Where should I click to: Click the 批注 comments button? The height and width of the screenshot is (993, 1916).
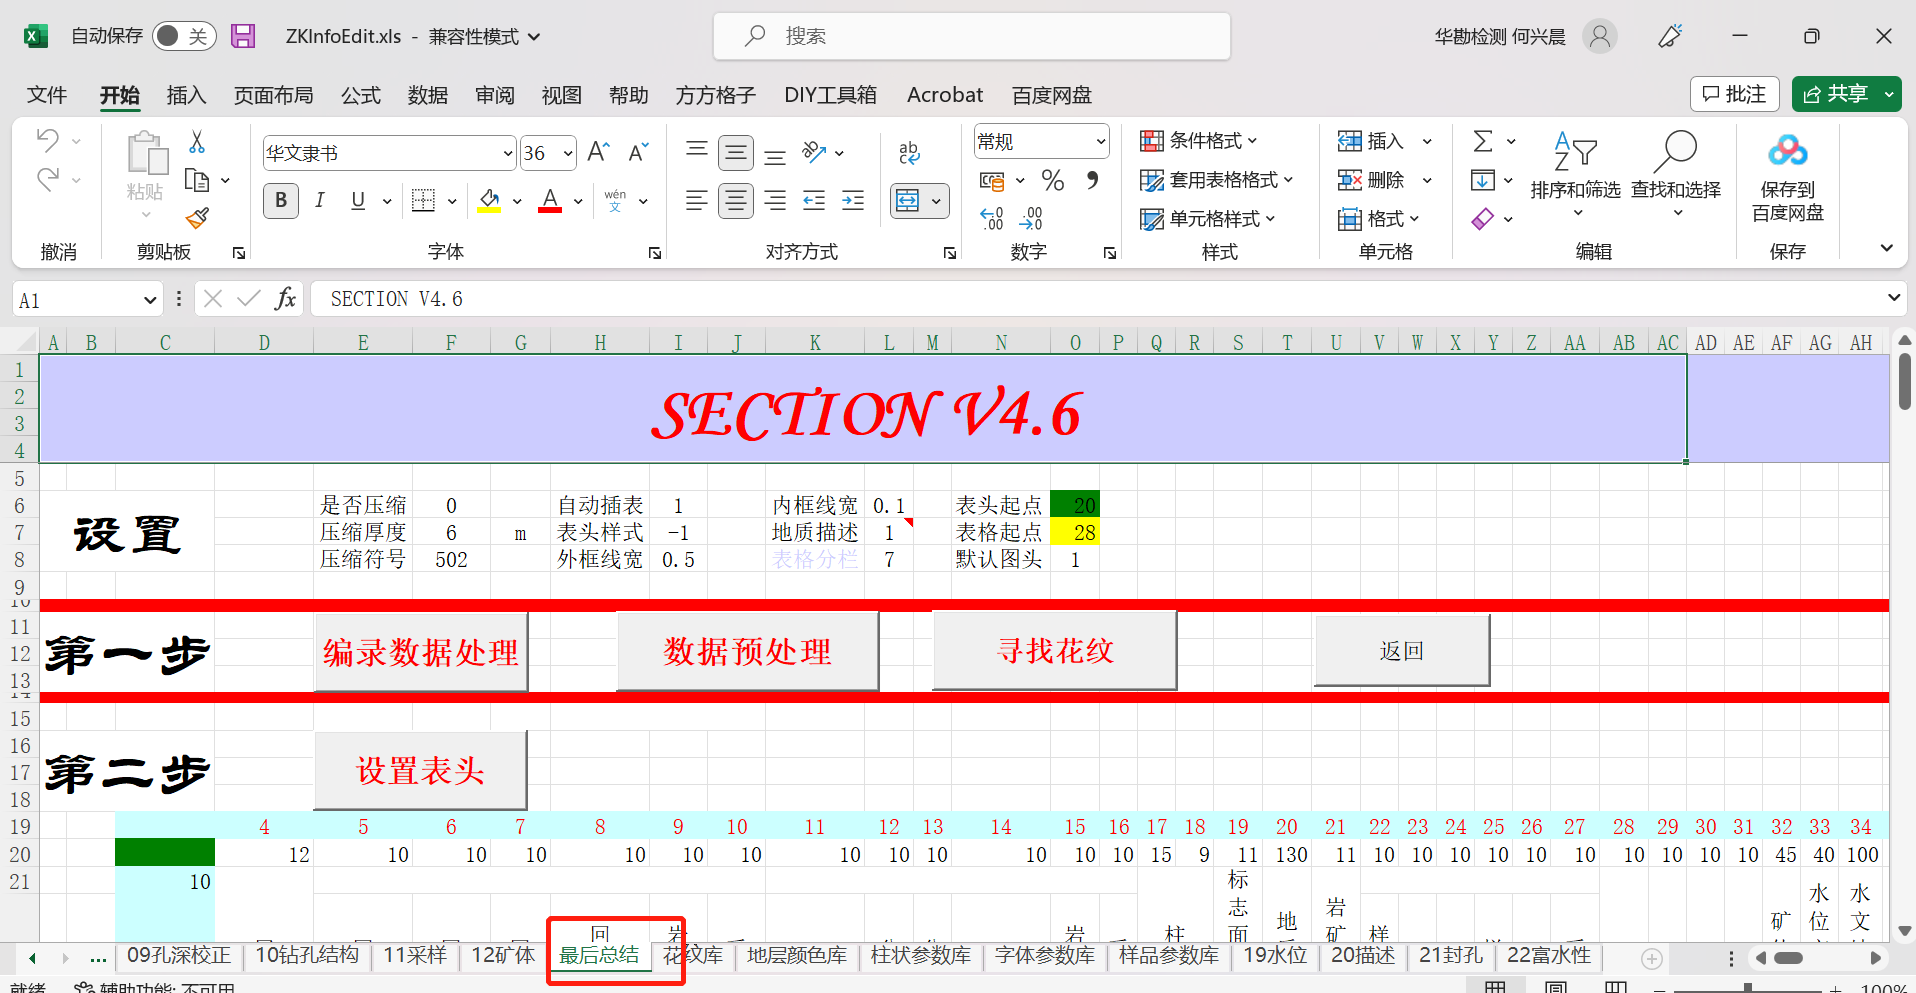pyautogui.click(x=1735, y=94)
